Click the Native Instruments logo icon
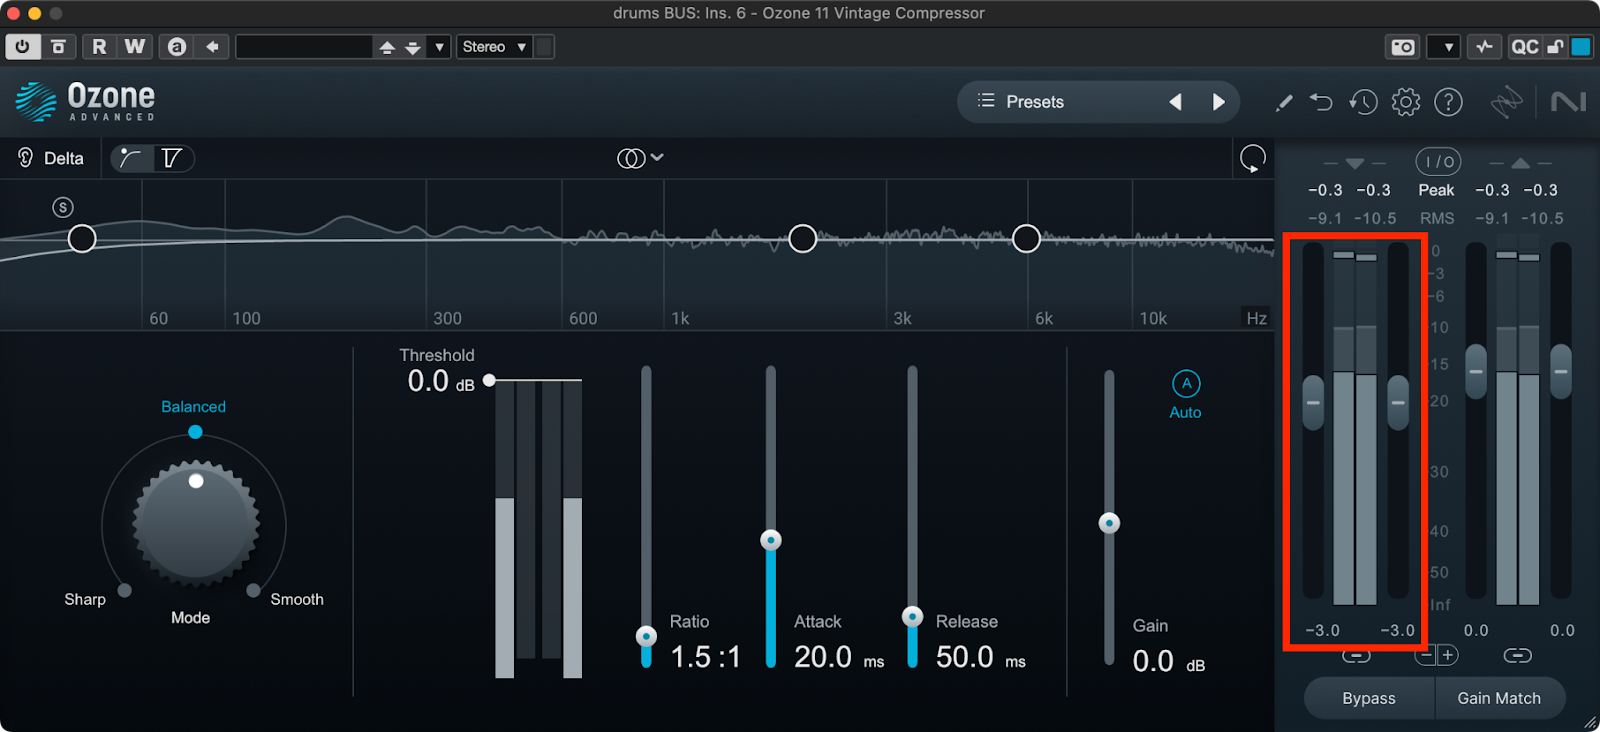This screenshot has height=732, width=1600. 1568,102
